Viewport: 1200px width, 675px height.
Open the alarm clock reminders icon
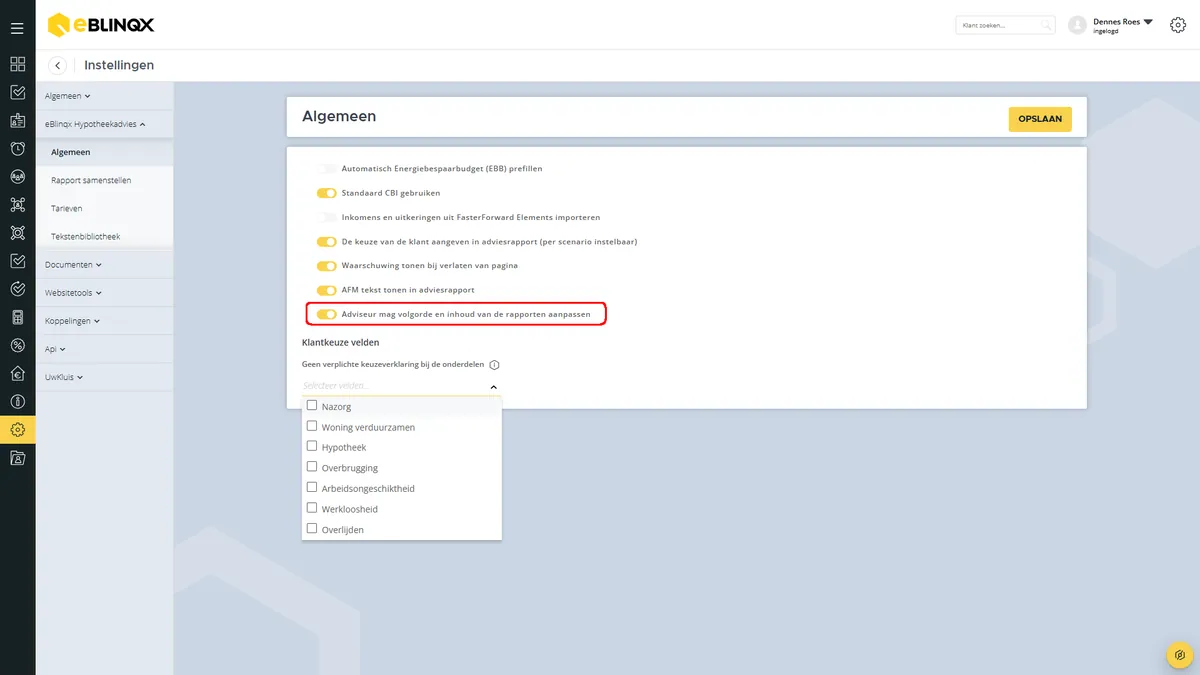pyautogui.click(x=17, y=148)
